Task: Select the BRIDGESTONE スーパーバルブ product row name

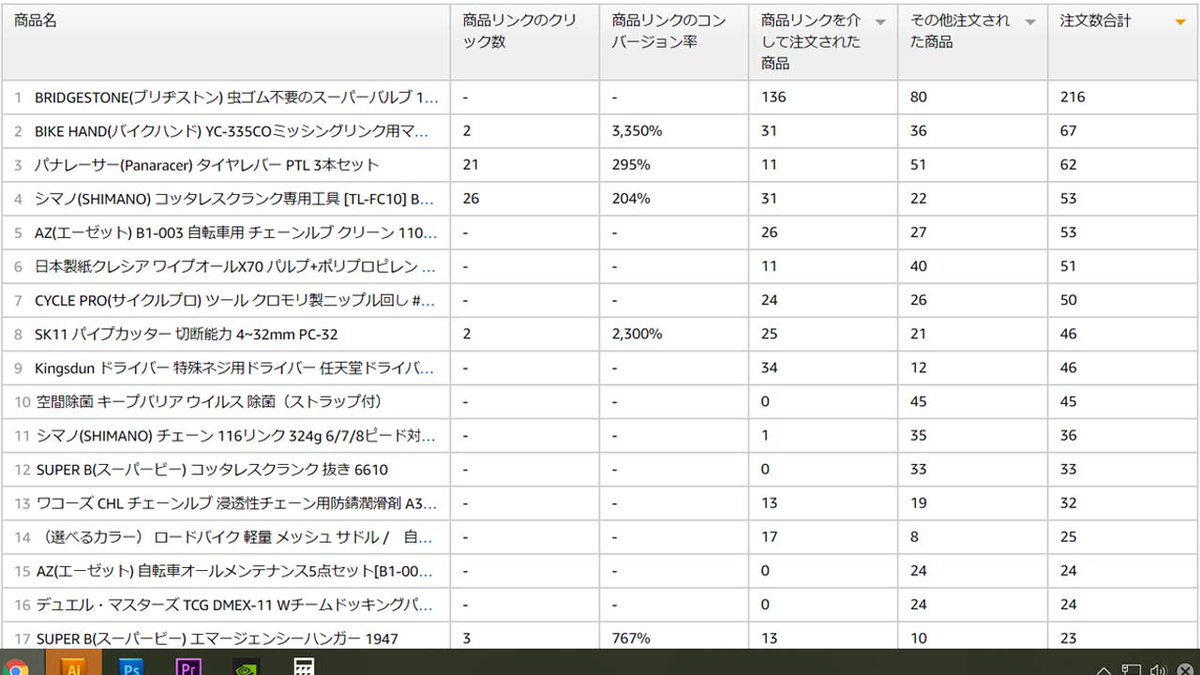Action: [236, 97]
